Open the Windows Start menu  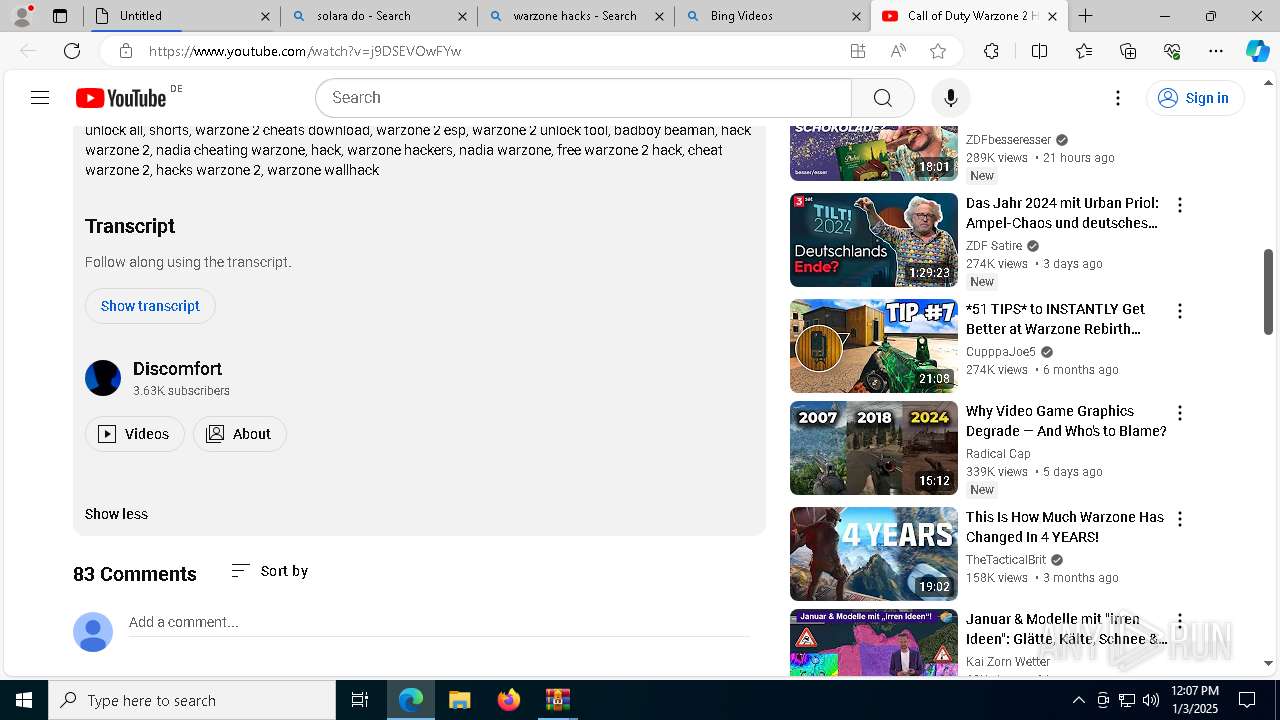point(24,700)
